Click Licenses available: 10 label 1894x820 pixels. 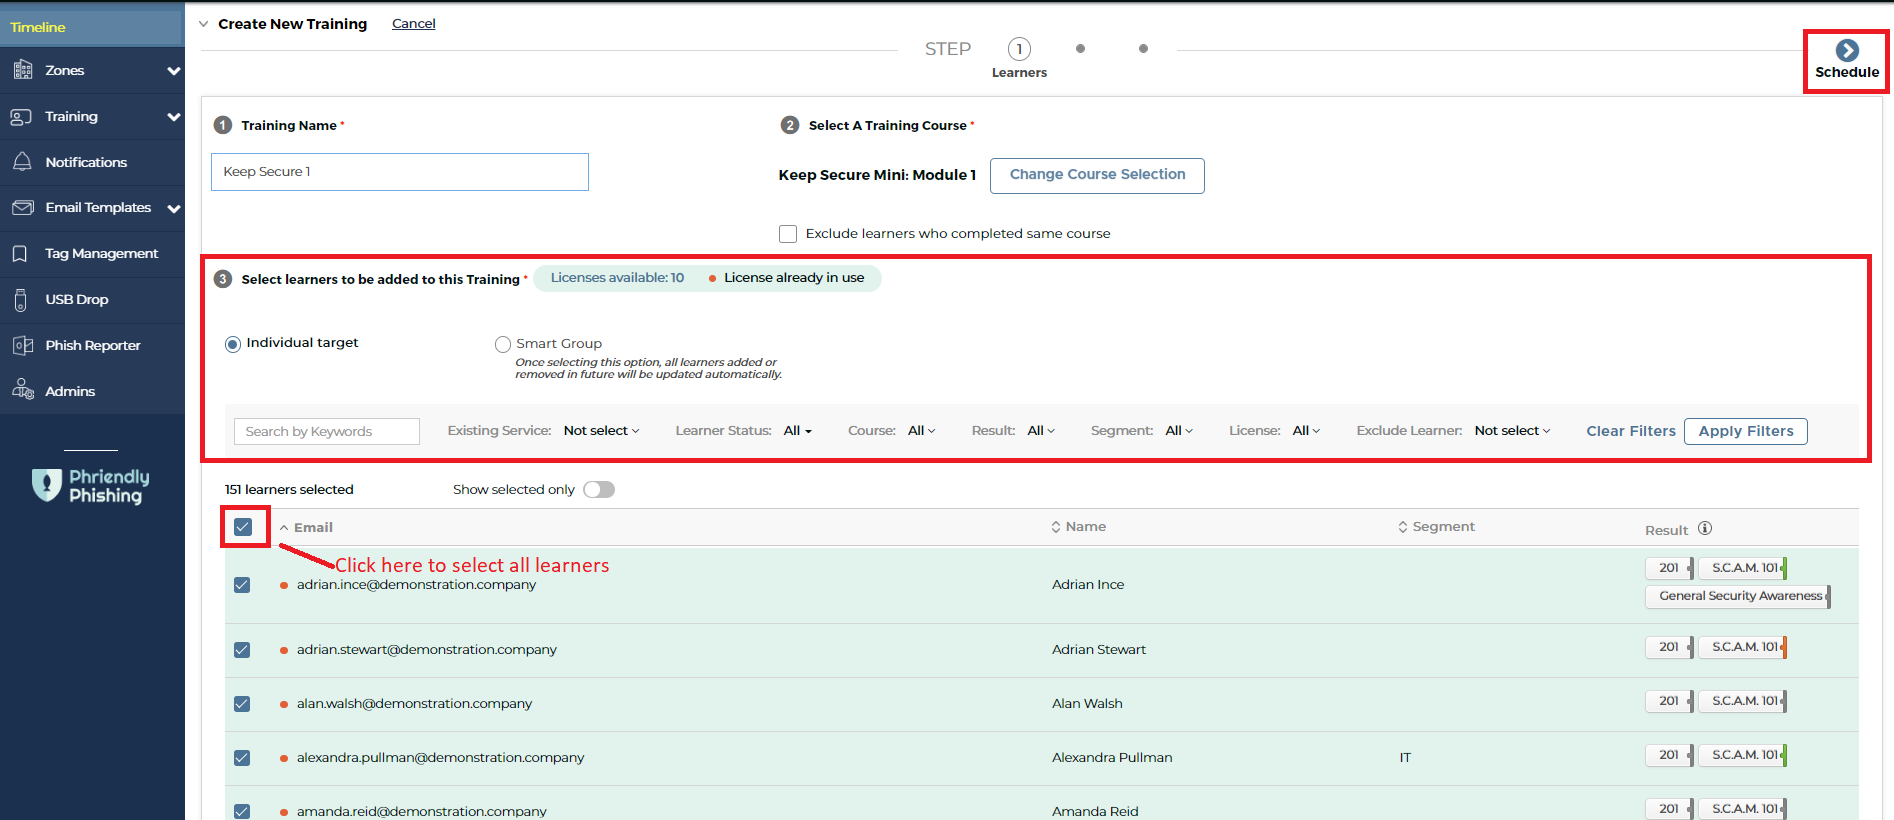click(x=617, y=278)
